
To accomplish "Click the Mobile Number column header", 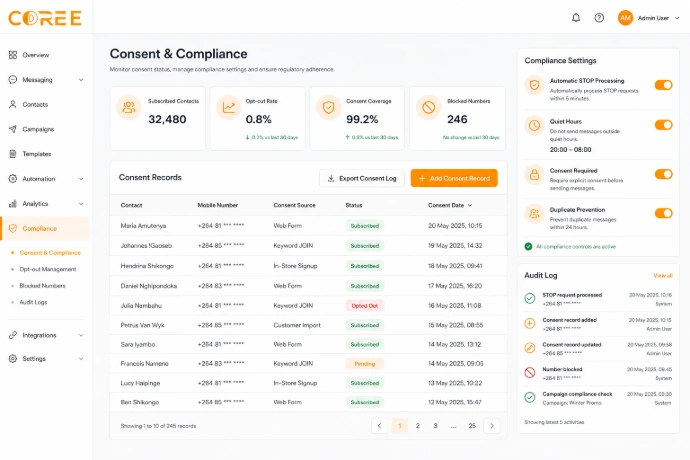I will tap(217, 205).
